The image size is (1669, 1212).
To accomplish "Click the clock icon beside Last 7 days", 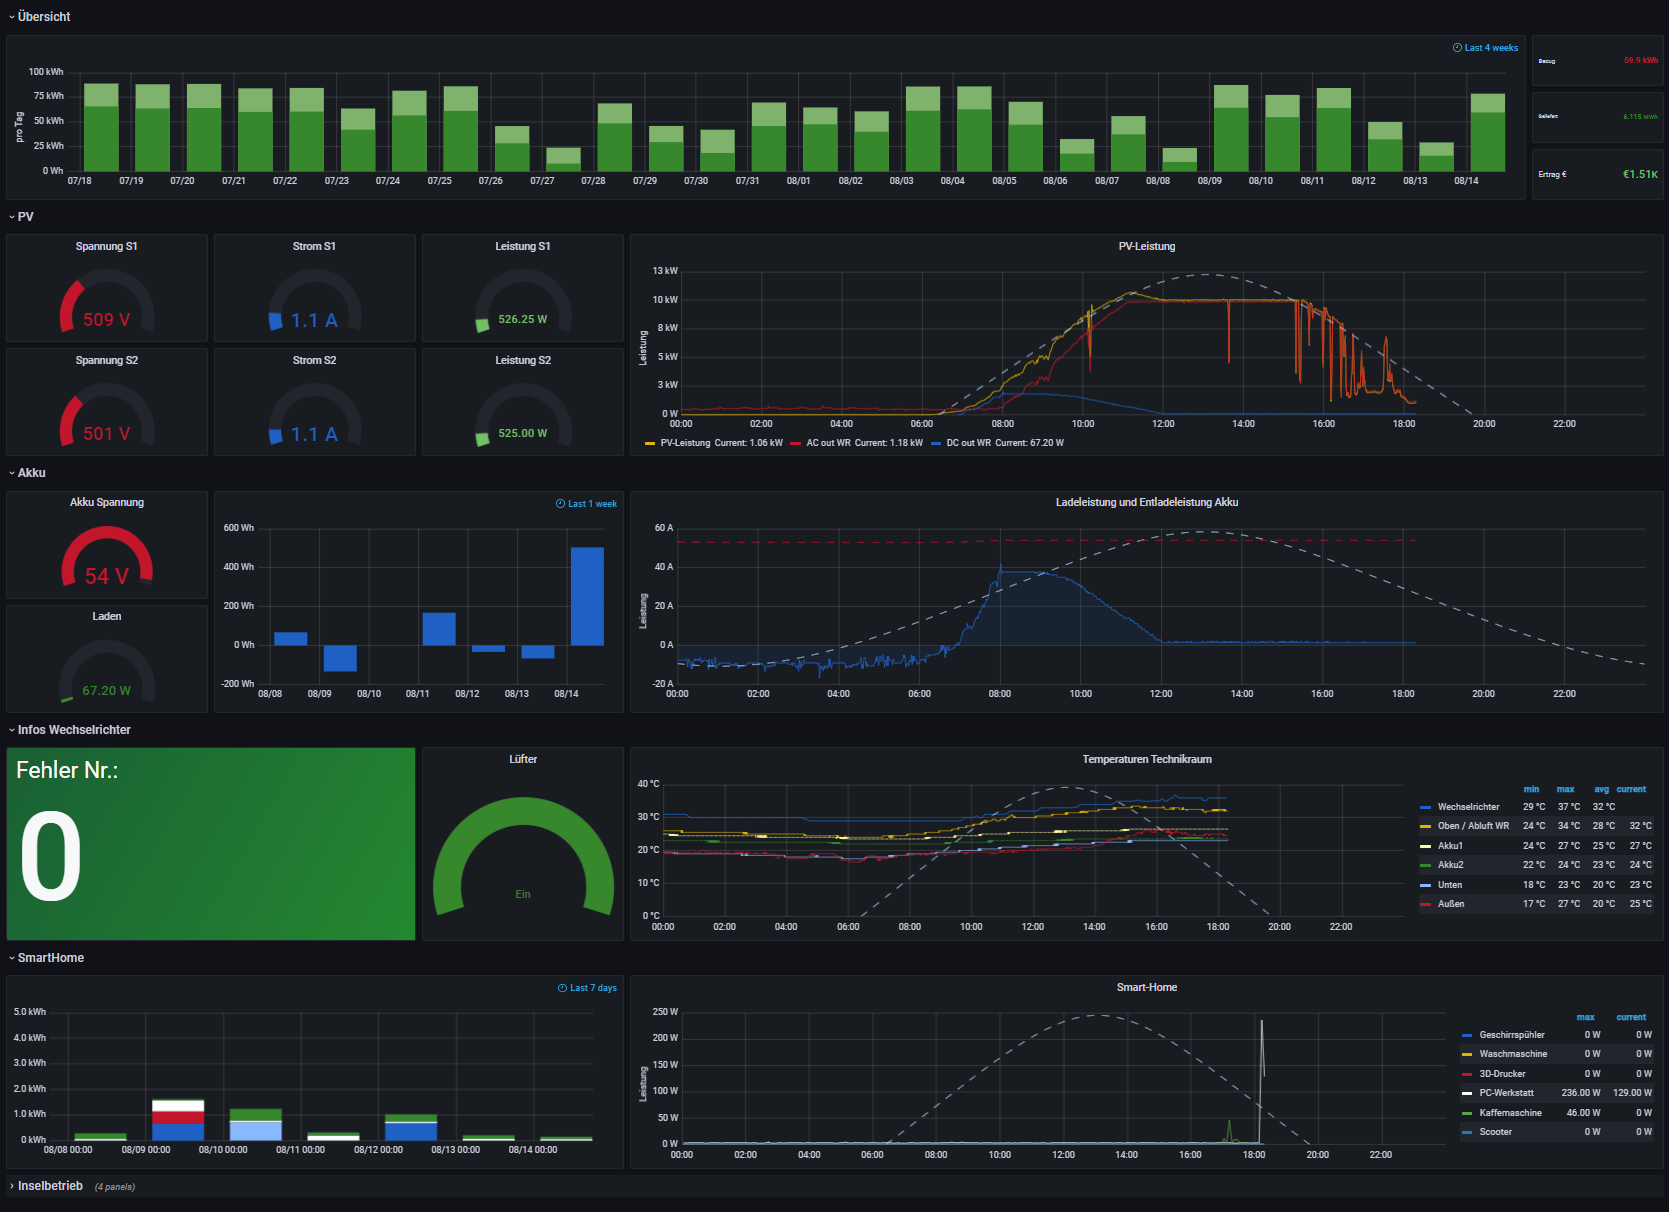I will pyautogui.click(x=563, y=988).
